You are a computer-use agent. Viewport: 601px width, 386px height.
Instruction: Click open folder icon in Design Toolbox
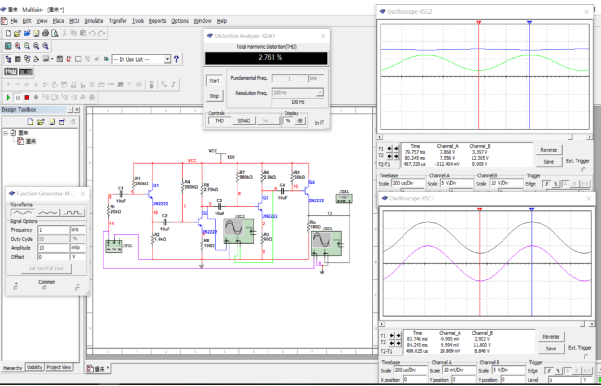(x=41, y=122)
